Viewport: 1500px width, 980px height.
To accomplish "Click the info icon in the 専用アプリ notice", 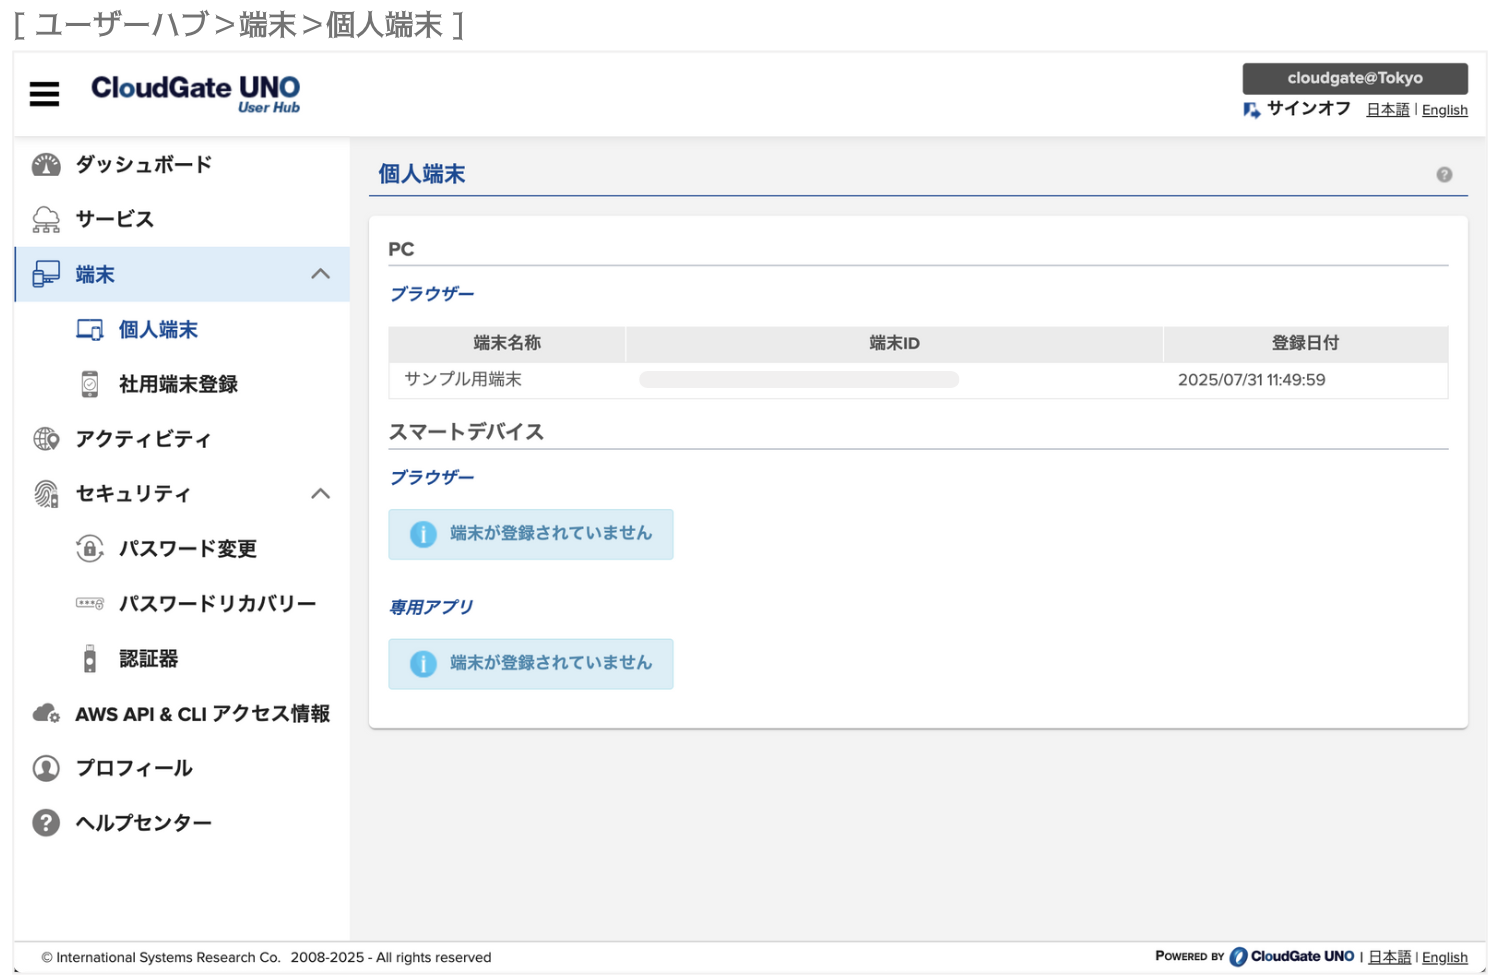I will (x=424, y=664).
